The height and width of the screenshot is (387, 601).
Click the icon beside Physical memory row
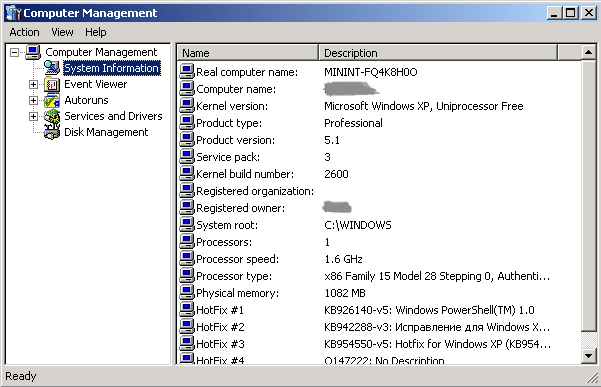click(187, 292)
